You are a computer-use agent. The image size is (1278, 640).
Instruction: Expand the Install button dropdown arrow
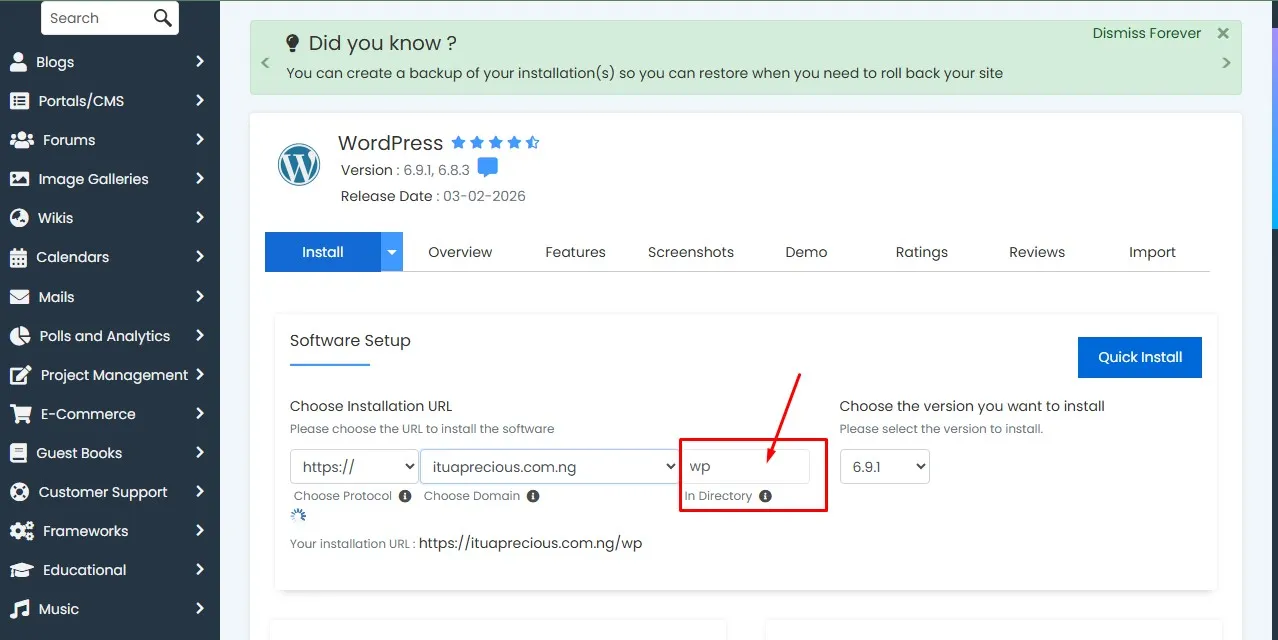[x=390, y=252]
